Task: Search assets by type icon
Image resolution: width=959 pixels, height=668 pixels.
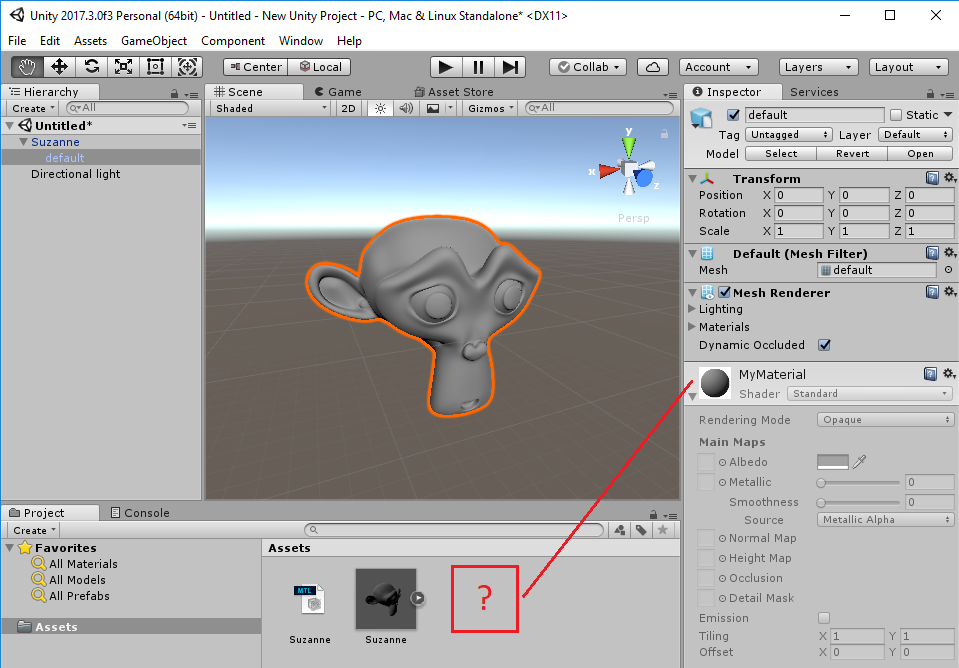Action: point(620,530)
